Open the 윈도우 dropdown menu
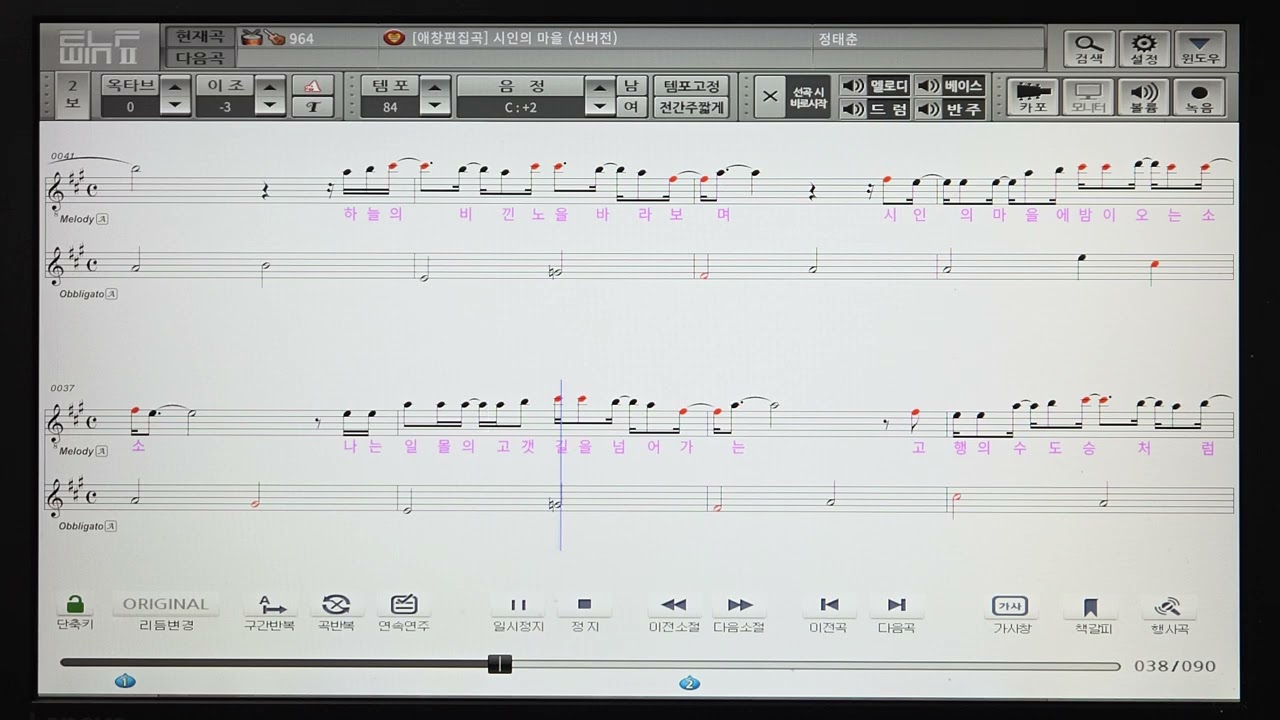 click(x=1200, y=48)
